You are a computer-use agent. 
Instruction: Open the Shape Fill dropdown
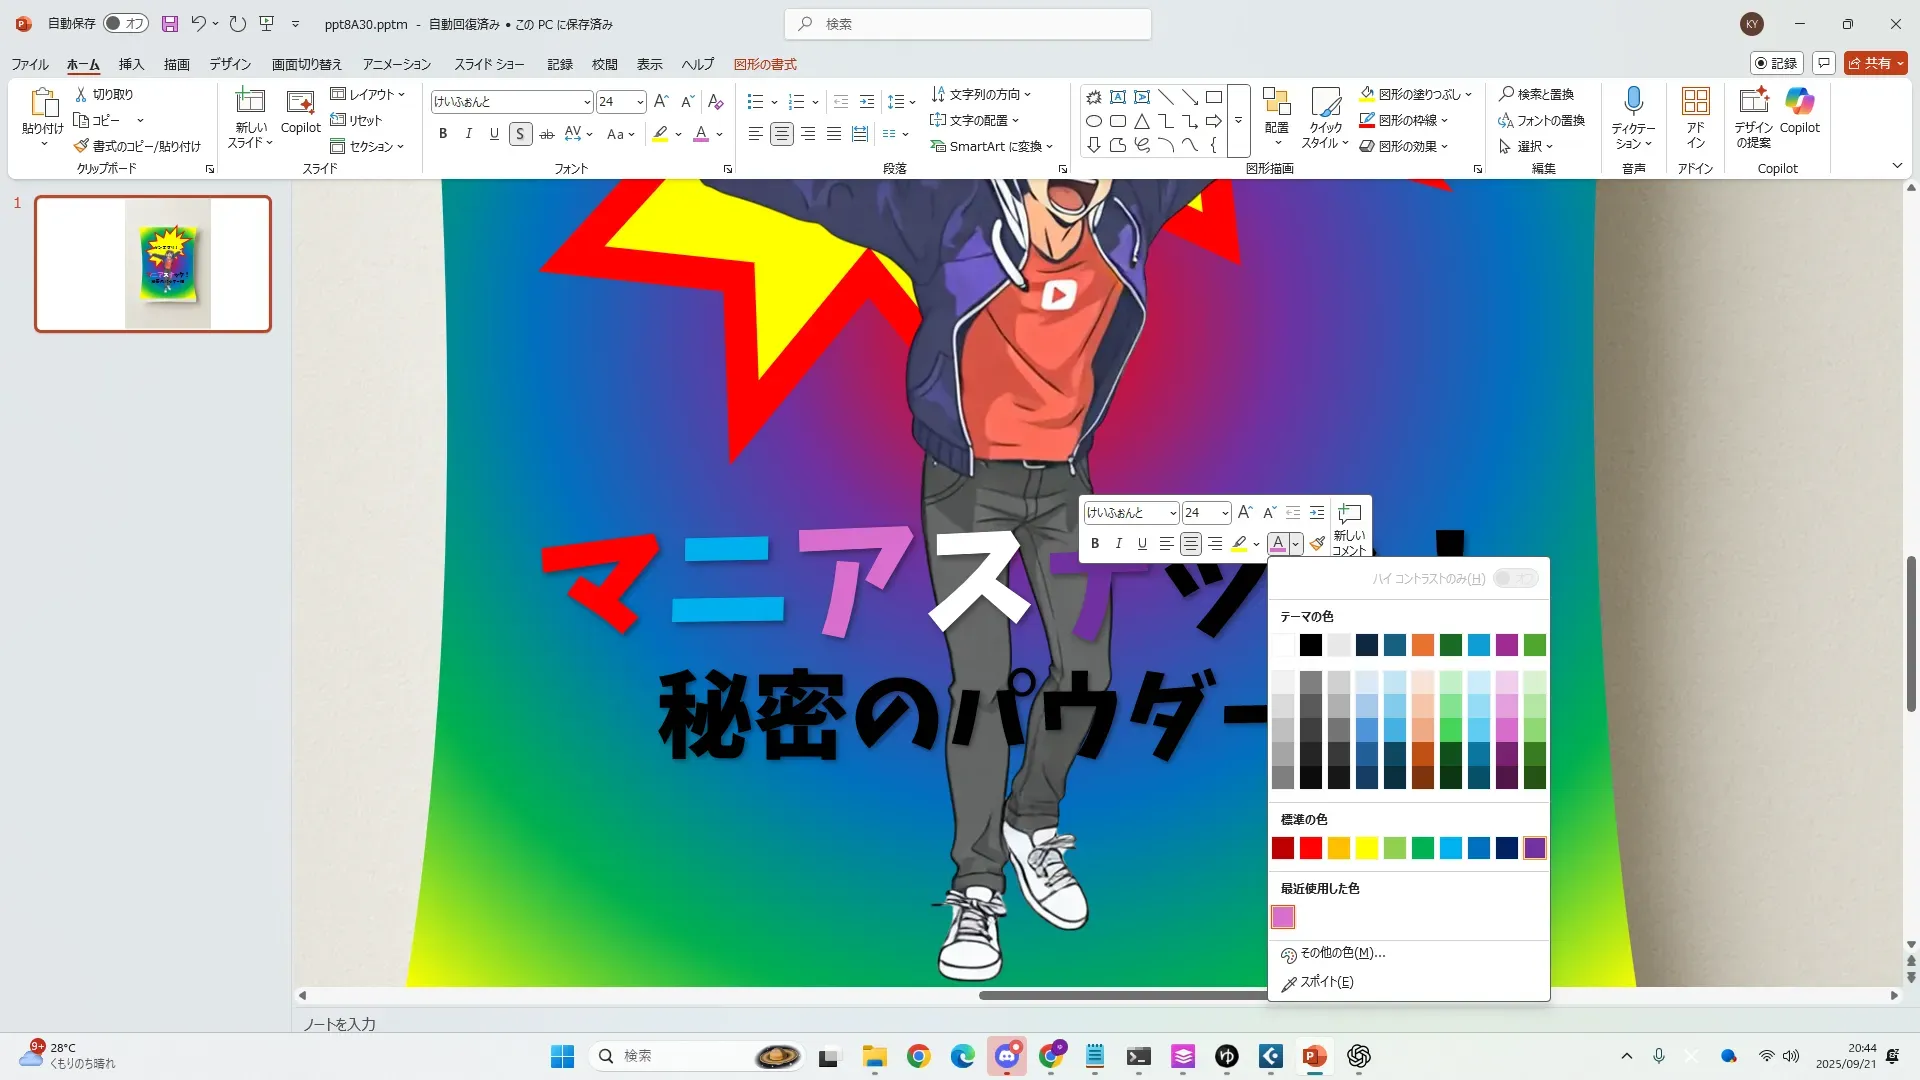pos(1468,95)
